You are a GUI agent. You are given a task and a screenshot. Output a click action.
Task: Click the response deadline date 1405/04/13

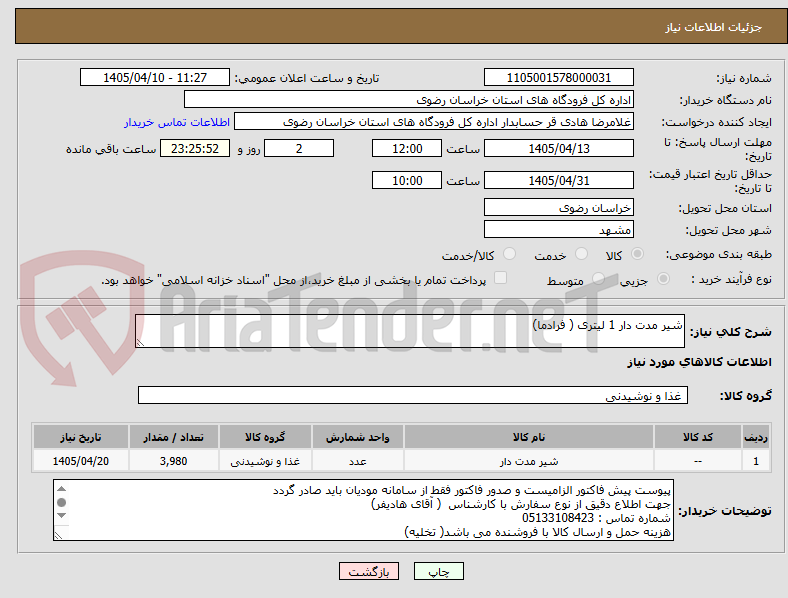pos(558,149)
